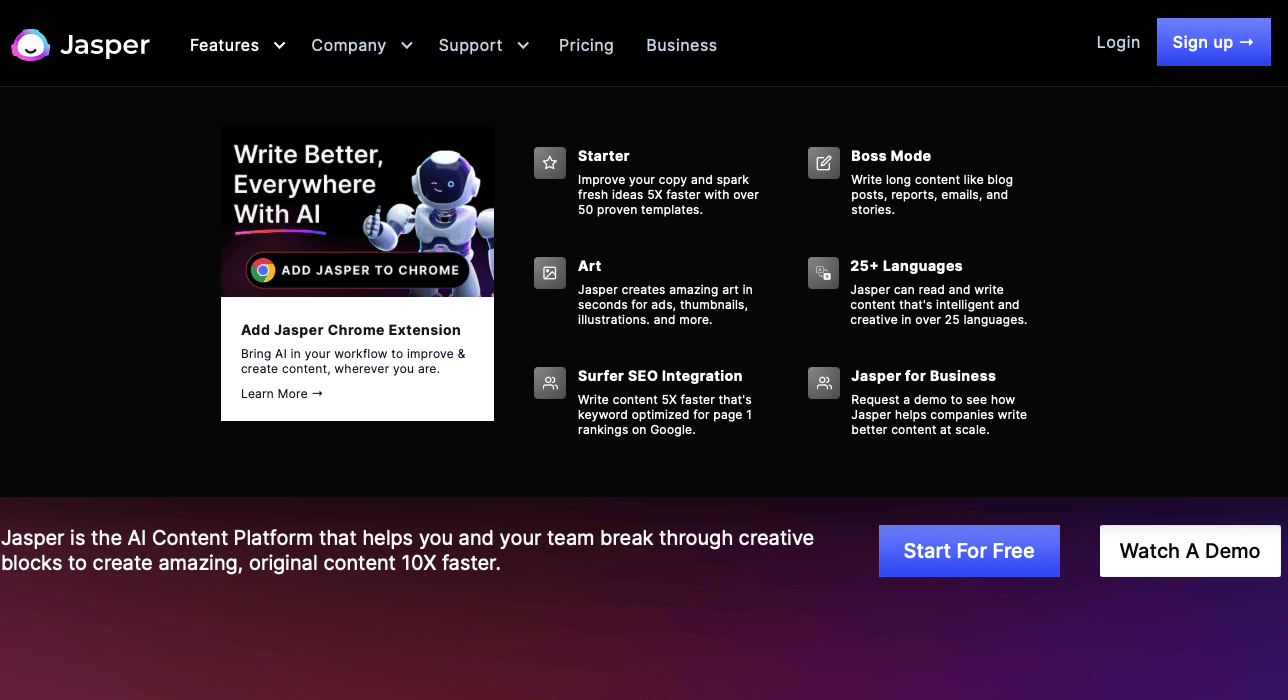Viewport: 1288px width, 700px height.
Task: Click the 'Bring AI in your workflow' description
Action: pyautogui.click(x=353, y=361)
